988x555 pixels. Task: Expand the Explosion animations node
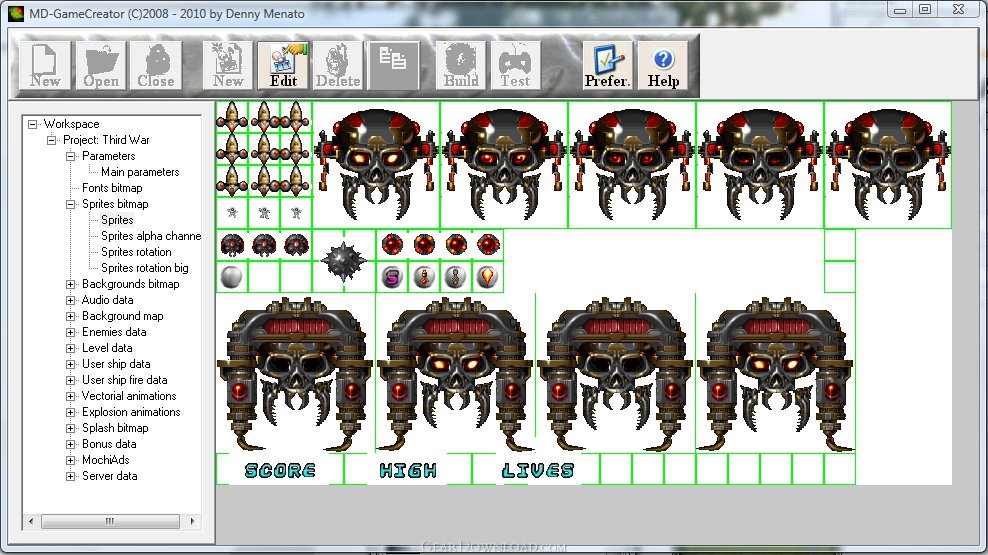(x=71, y=413)
